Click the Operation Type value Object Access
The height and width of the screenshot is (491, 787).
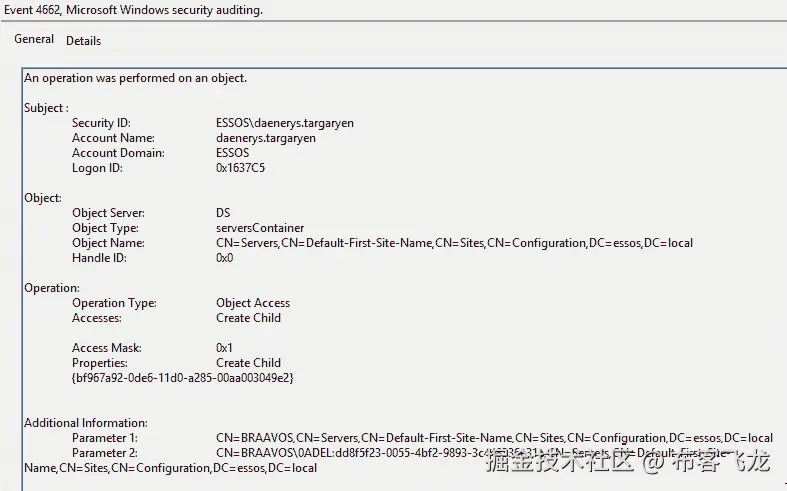click(253, 303)
